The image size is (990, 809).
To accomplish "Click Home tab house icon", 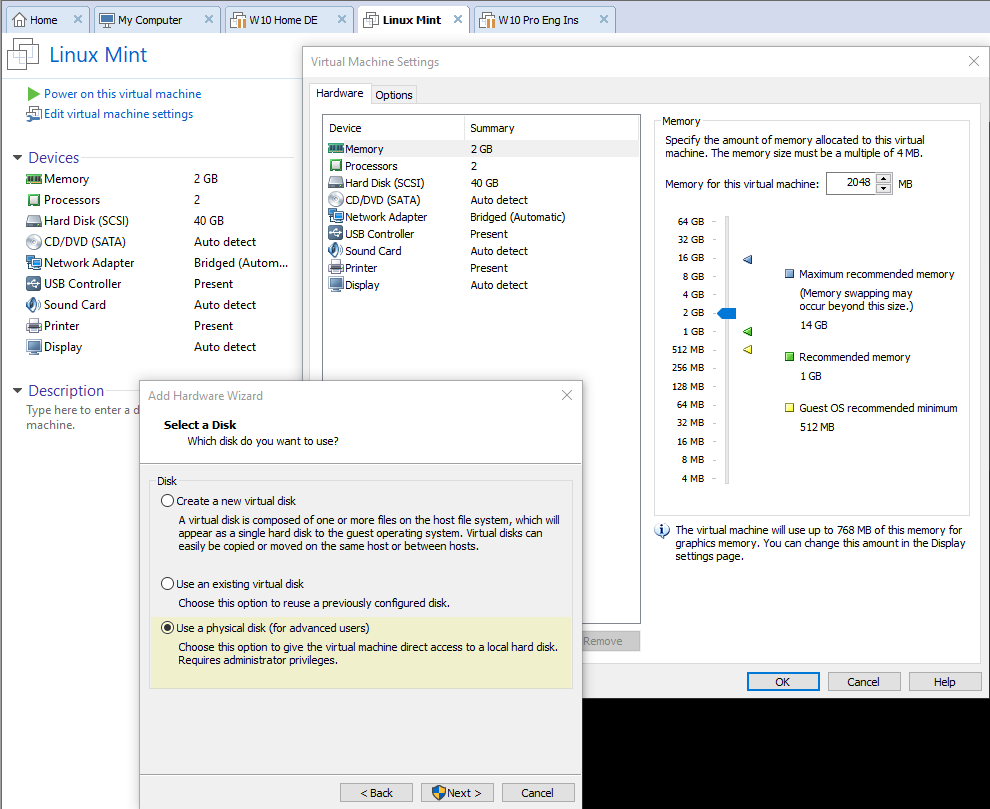I will 20,20.
